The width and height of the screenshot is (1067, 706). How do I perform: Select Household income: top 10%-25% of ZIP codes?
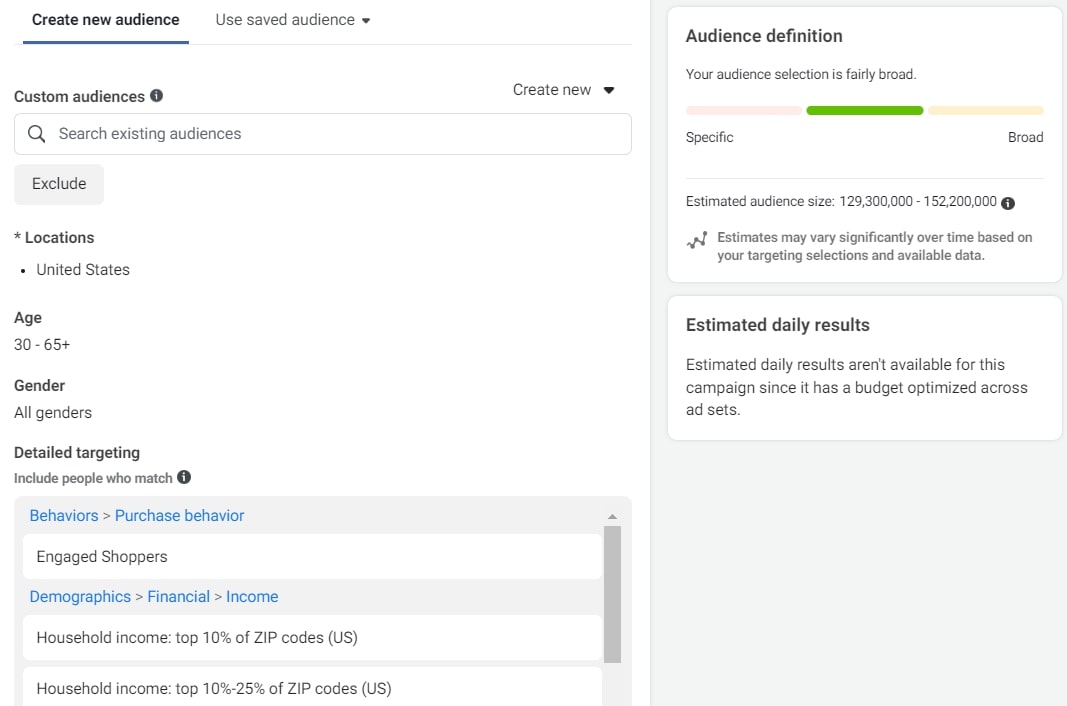pyautogui.click(x=312, y=687)
